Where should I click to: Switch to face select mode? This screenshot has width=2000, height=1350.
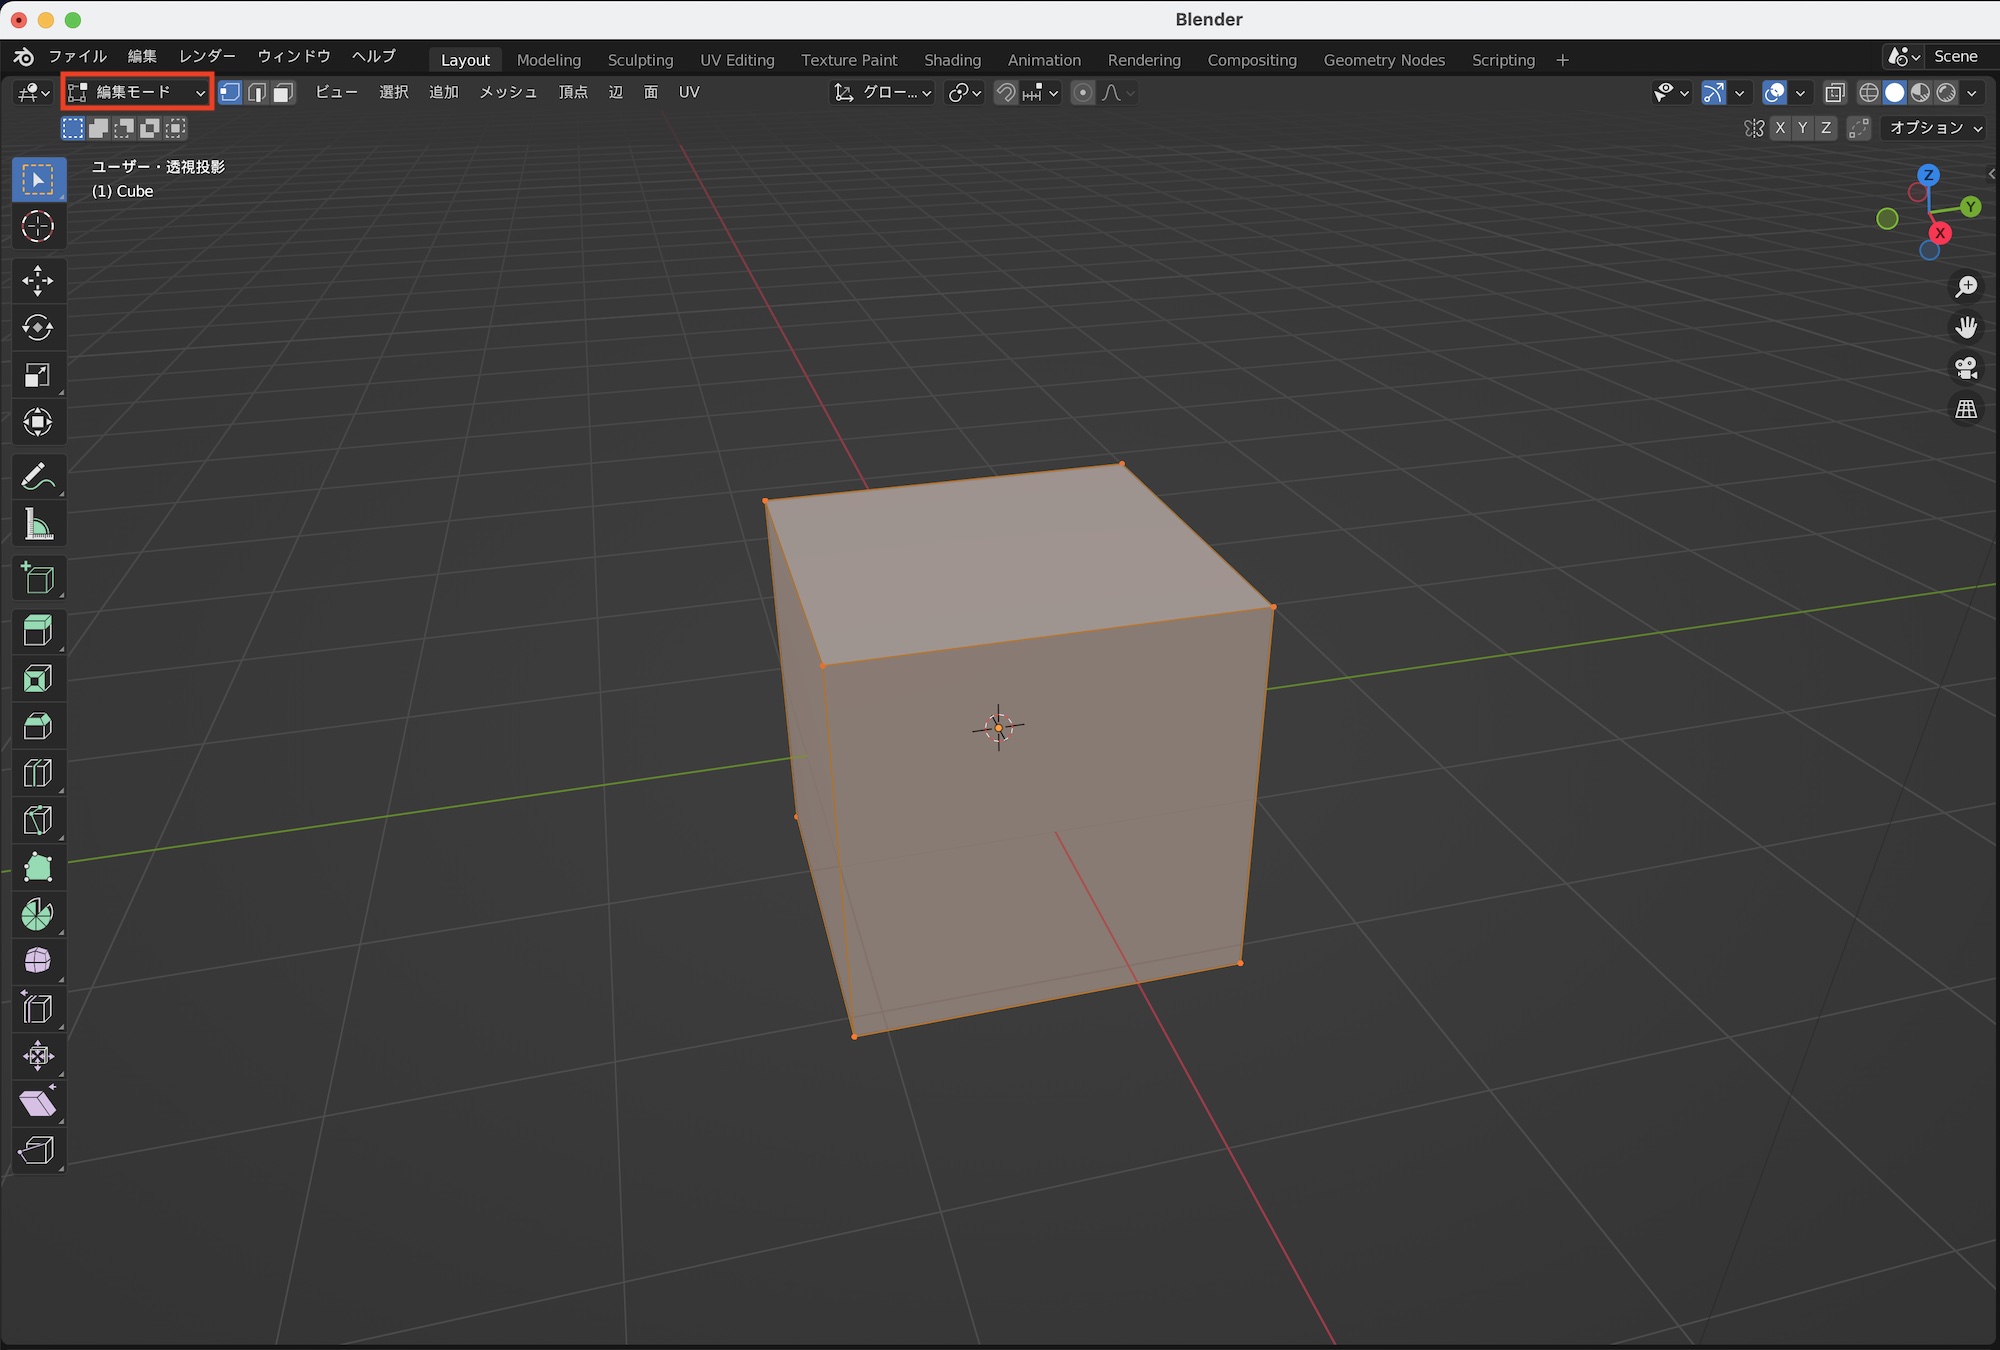[x=283, y=92]
